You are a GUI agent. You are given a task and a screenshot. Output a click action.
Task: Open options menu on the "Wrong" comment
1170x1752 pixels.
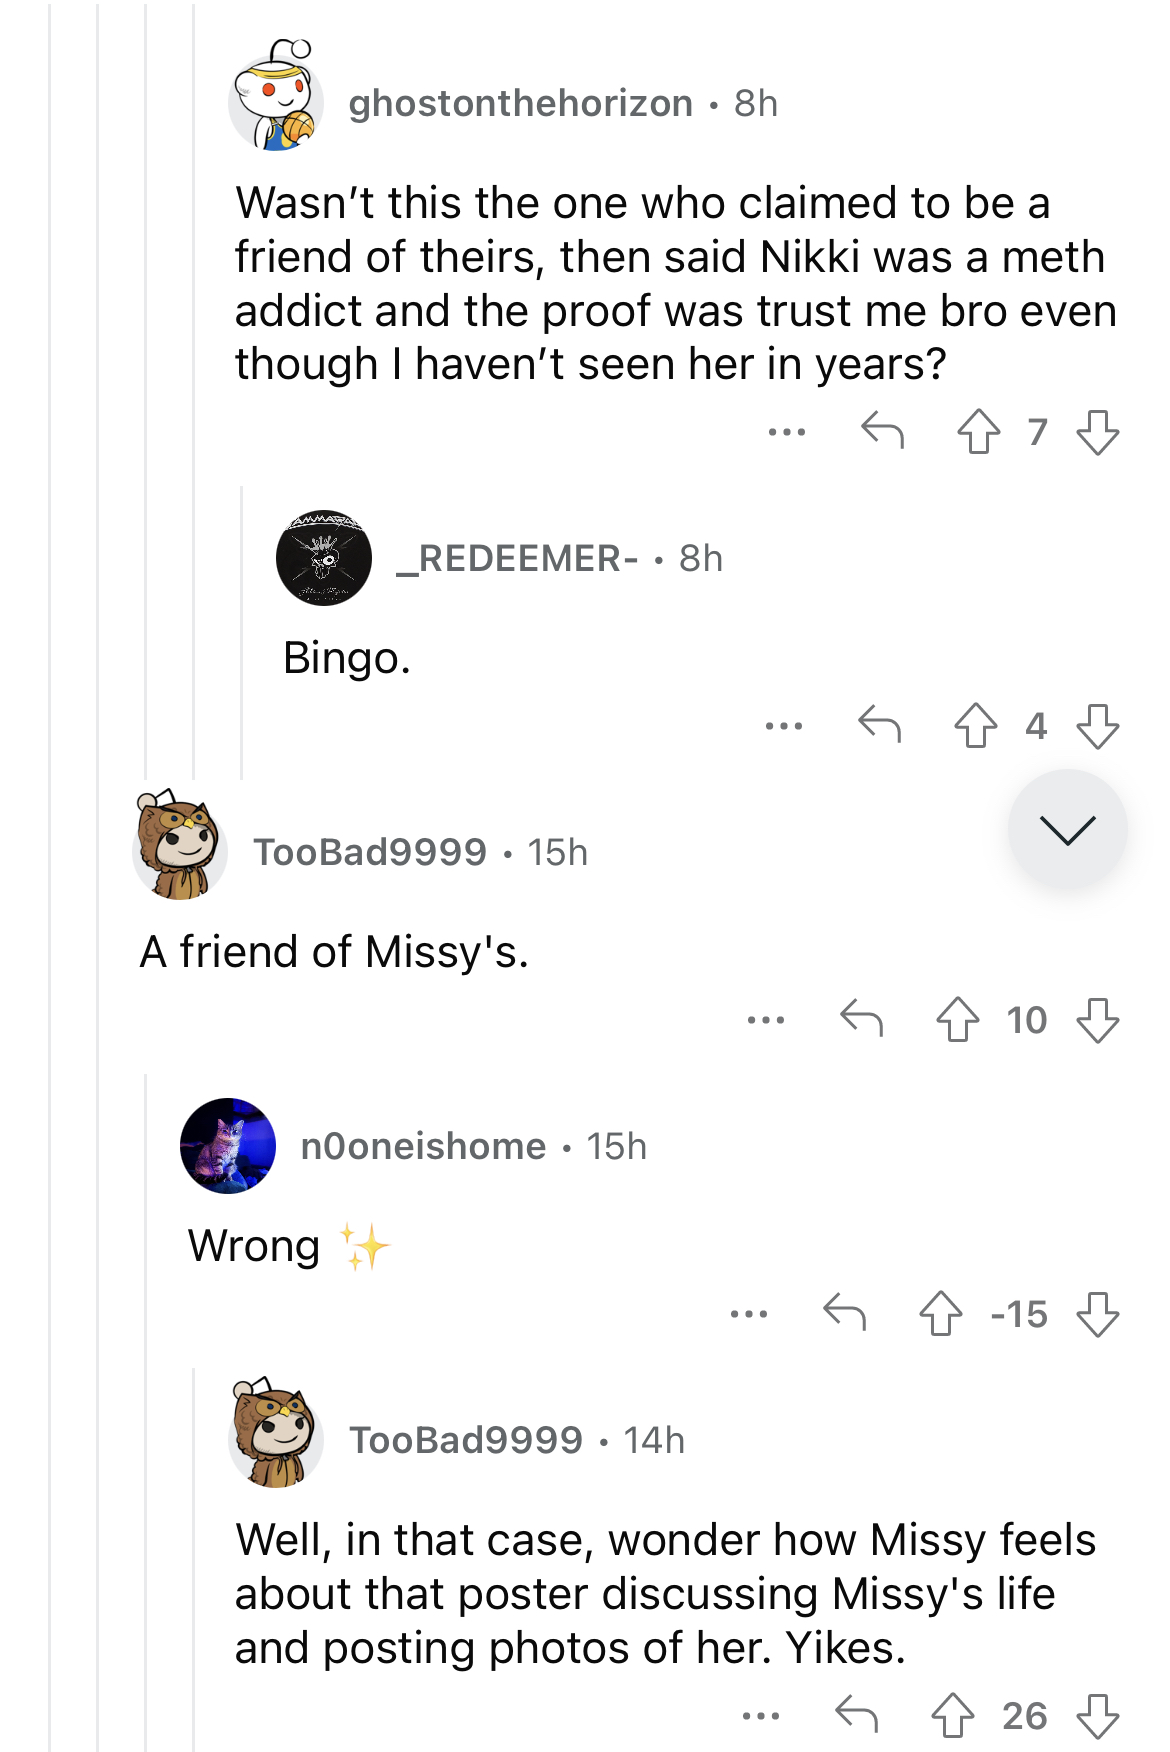[749, 1314]
